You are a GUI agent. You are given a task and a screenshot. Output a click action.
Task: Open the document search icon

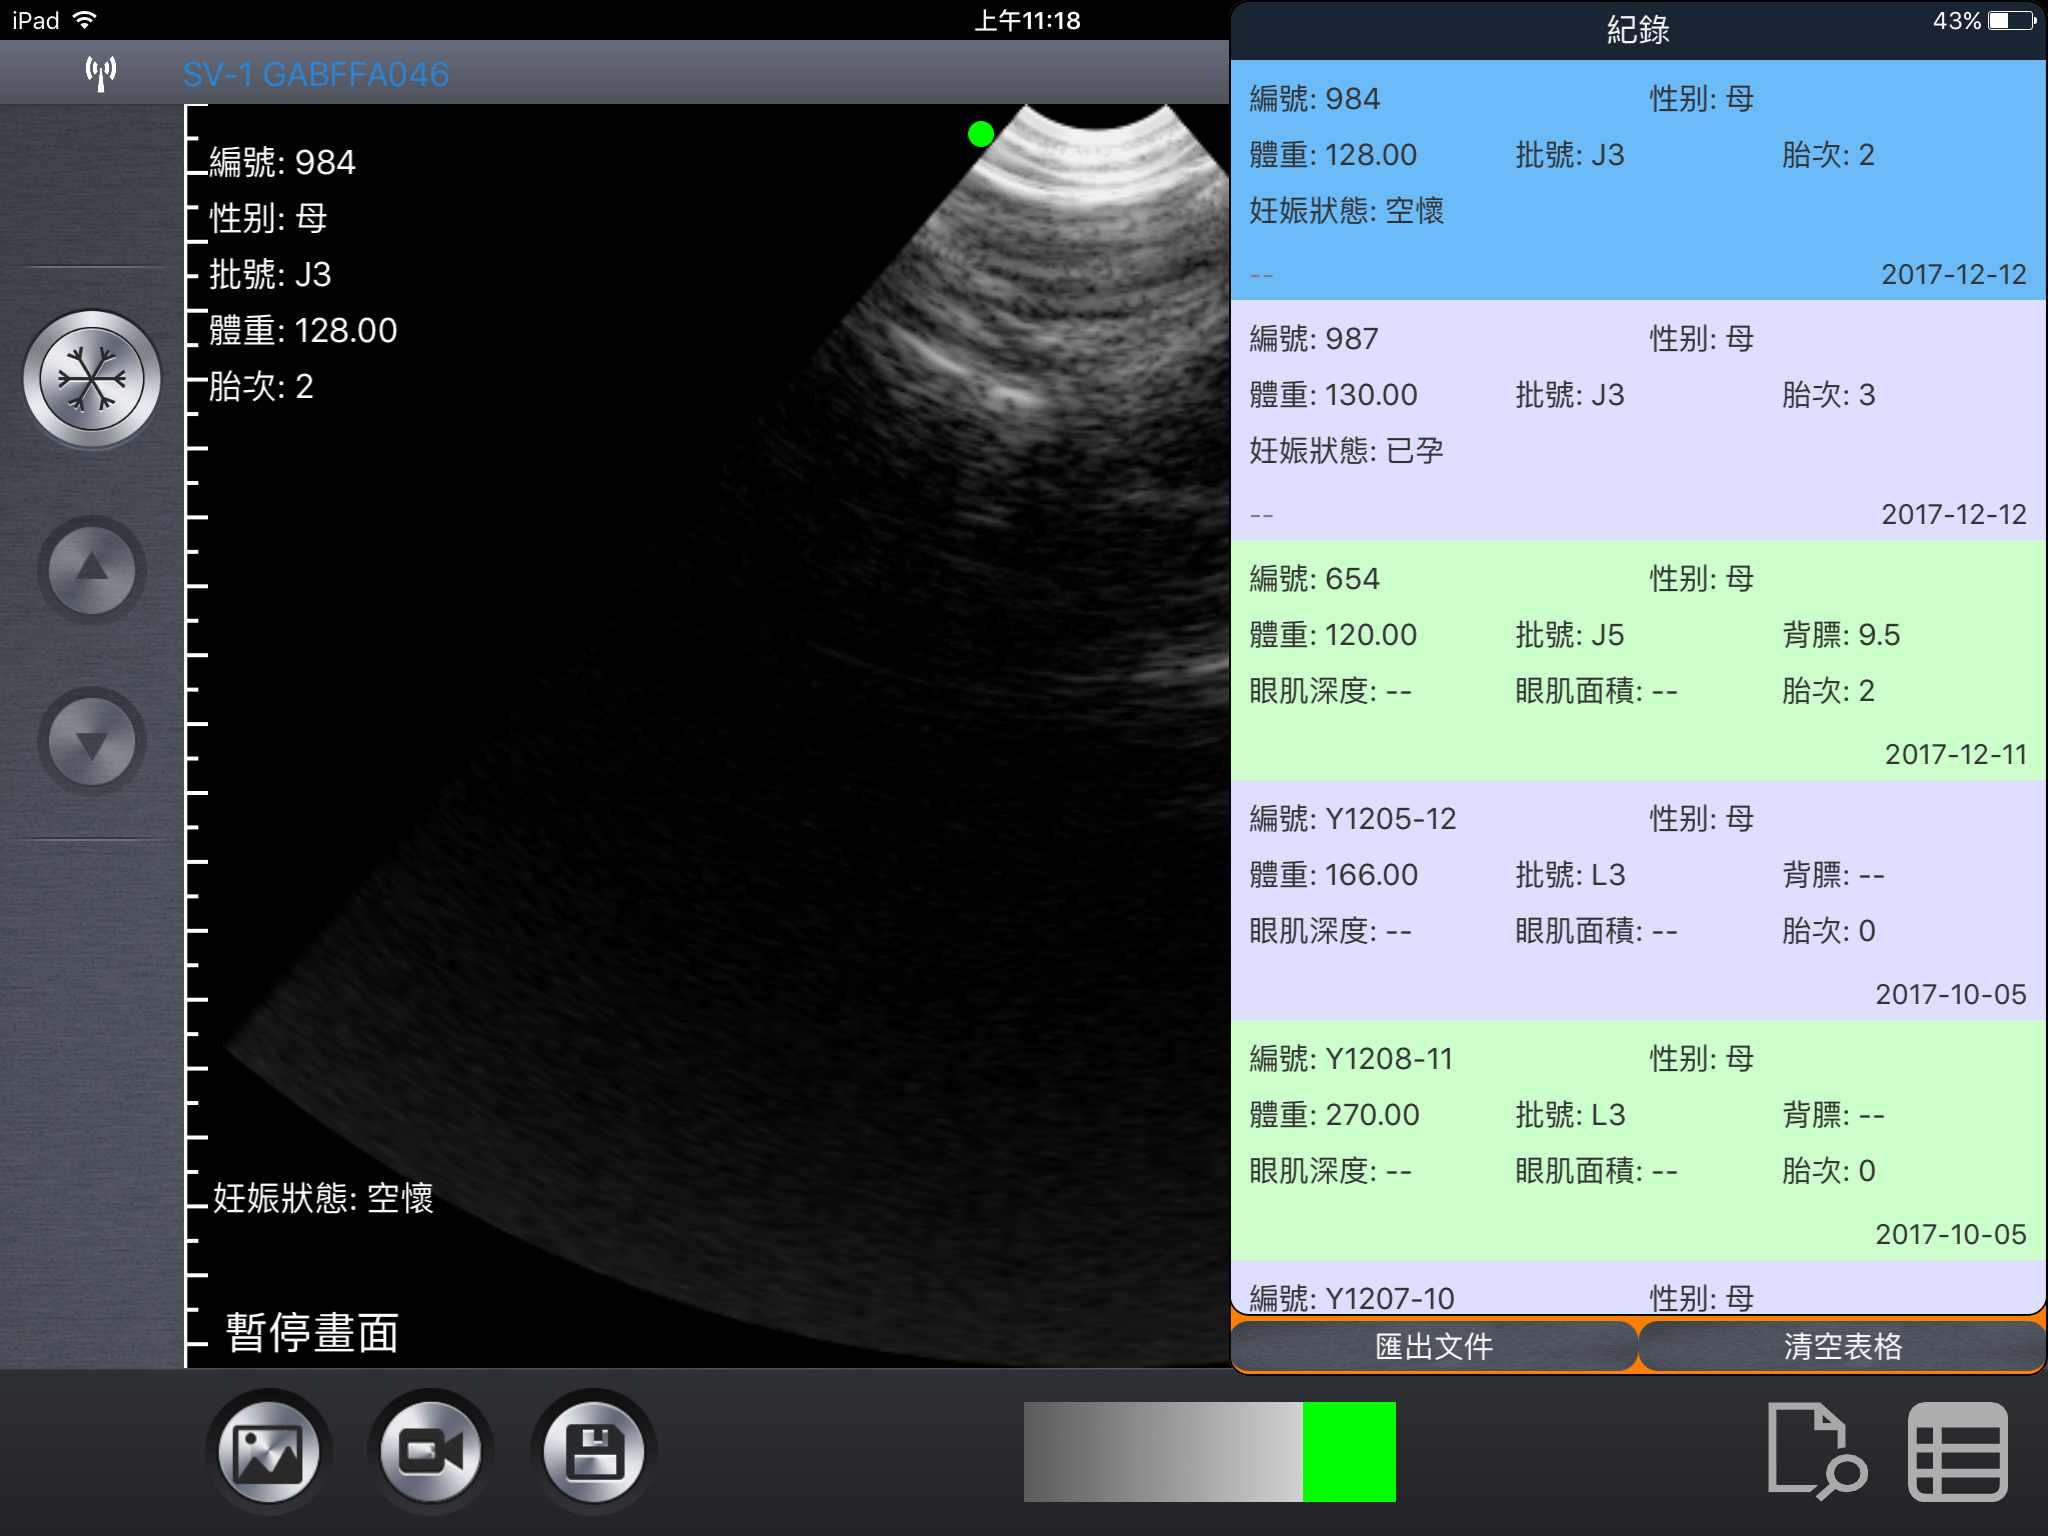1815,1451
